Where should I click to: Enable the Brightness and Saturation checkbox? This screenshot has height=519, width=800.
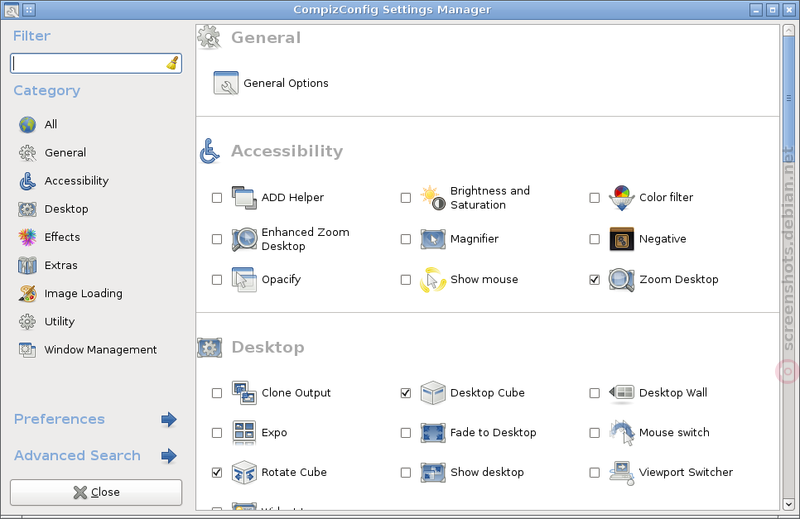point(406,197)
